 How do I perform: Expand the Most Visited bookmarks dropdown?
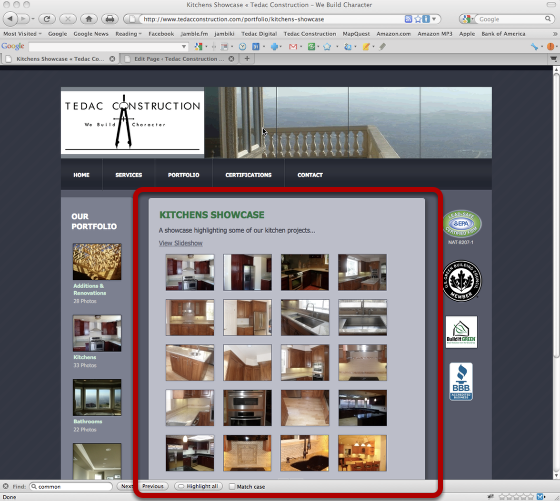point(22,34)
